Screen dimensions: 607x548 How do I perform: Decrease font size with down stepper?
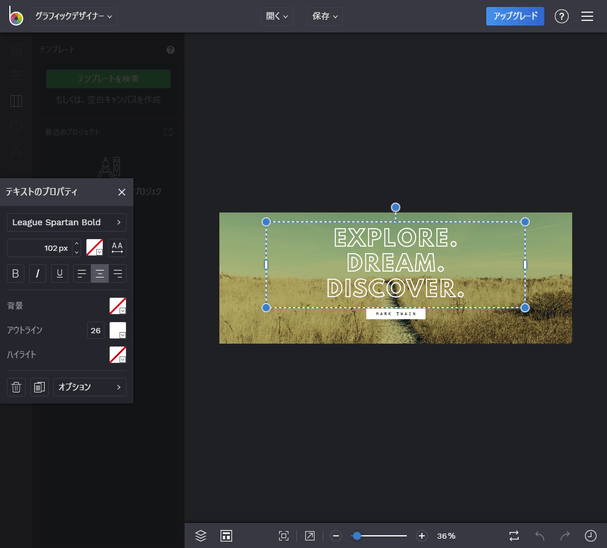click(x=77, y=252)
